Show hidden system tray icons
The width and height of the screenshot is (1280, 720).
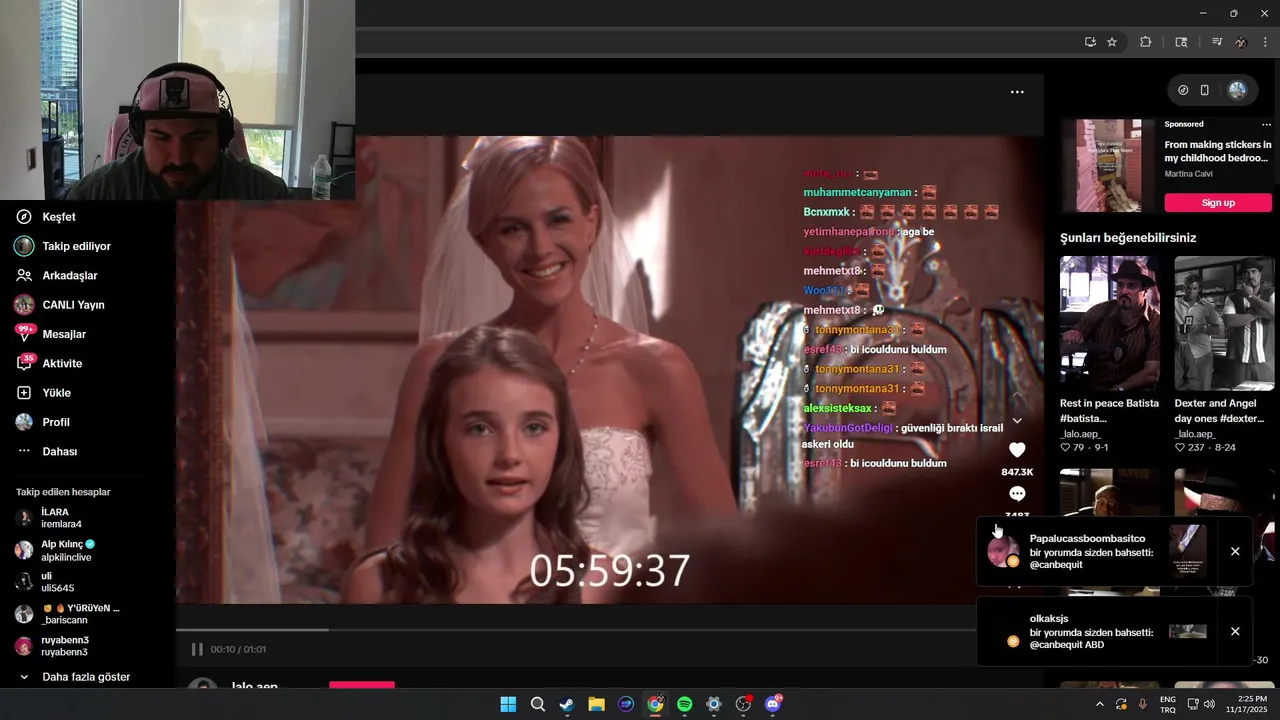tap(1100, 704)
